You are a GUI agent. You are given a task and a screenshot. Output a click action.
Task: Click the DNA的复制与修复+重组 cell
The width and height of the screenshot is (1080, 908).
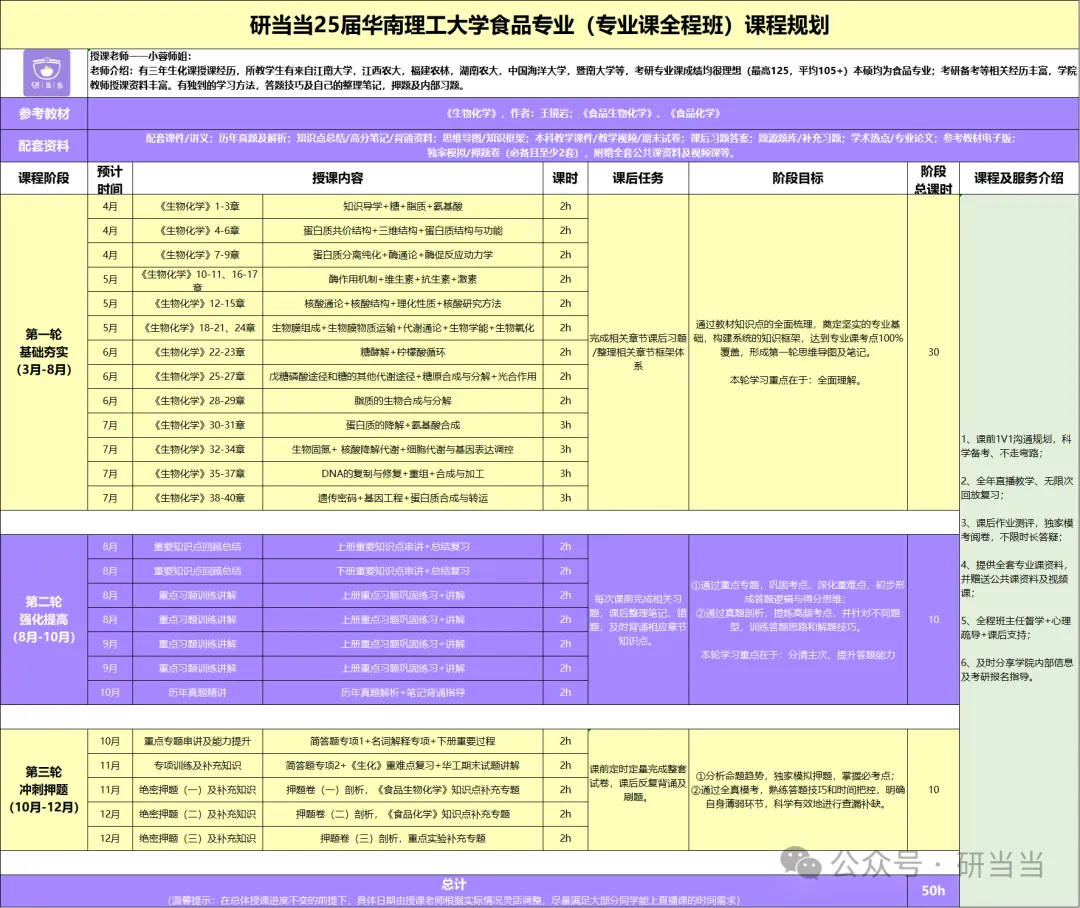pos(403,474)
